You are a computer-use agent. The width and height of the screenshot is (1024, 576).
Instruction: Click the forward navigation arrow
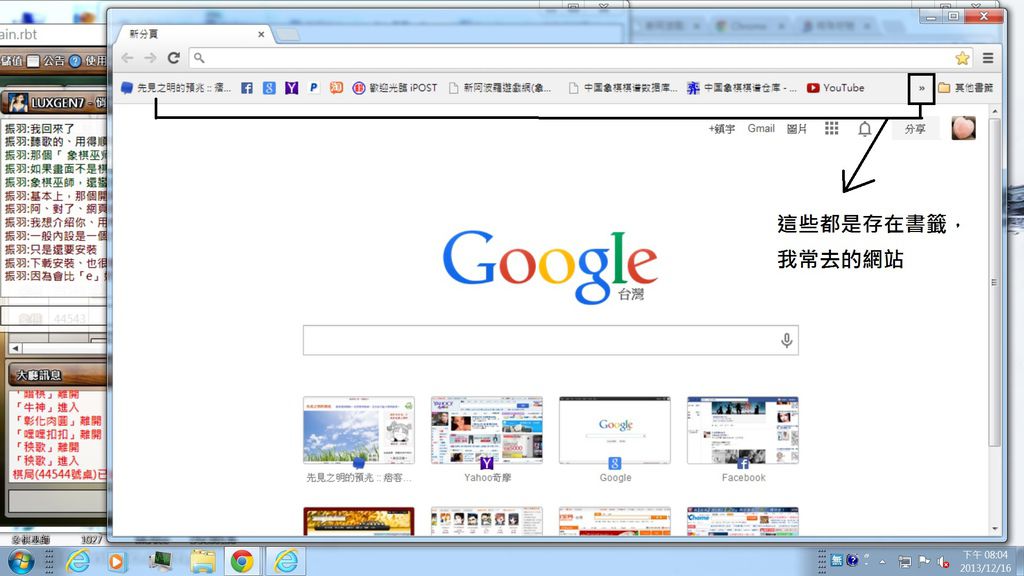(150, 58)
